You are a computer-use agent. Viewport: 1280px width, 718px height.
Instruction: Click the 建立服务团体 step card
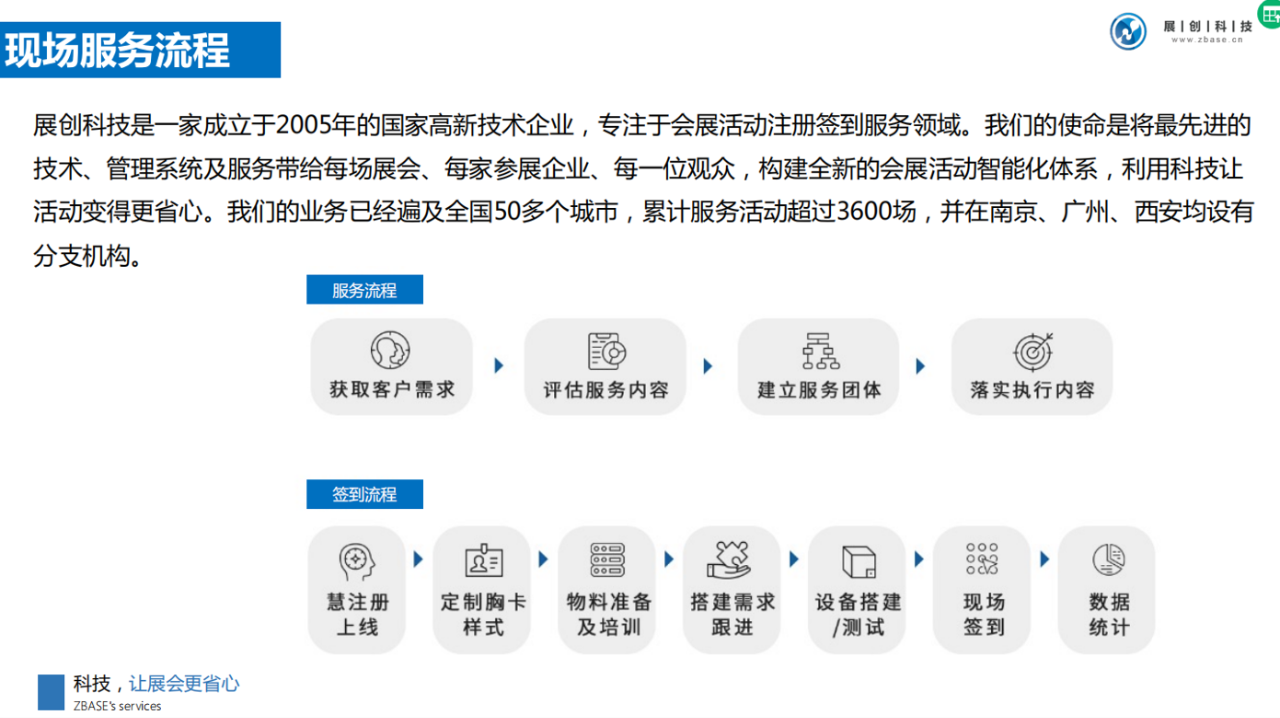[x=819, y=366]
